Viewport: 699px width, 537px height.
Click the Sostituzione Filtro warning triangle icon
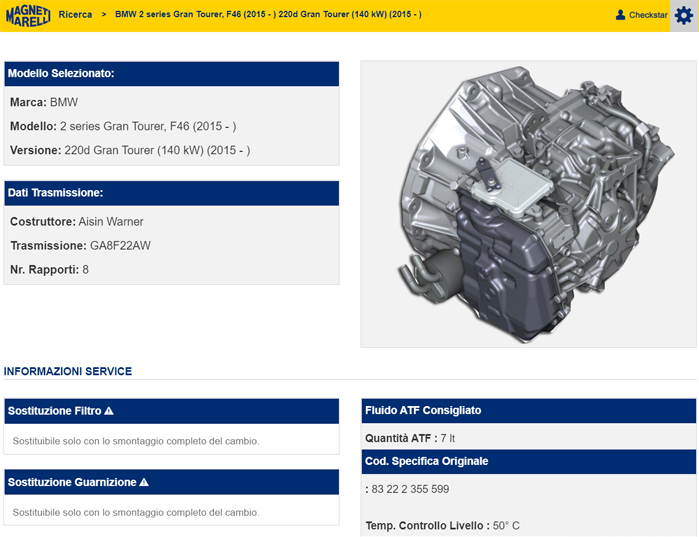[109, 411]
